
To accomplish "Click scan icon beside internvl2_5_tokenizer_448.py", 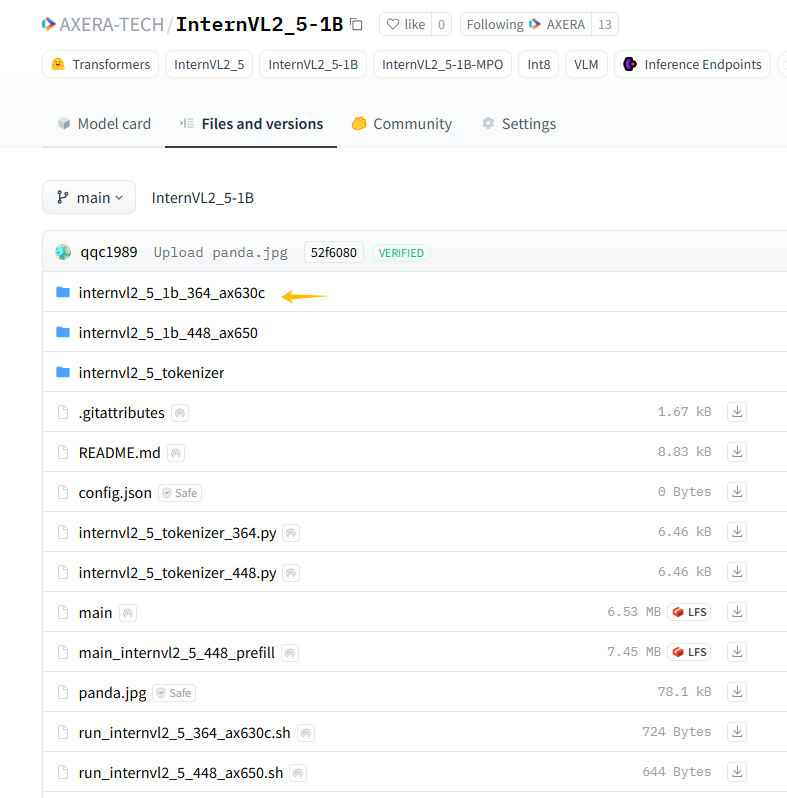I will pyautogui.click(x=291, y=573).
